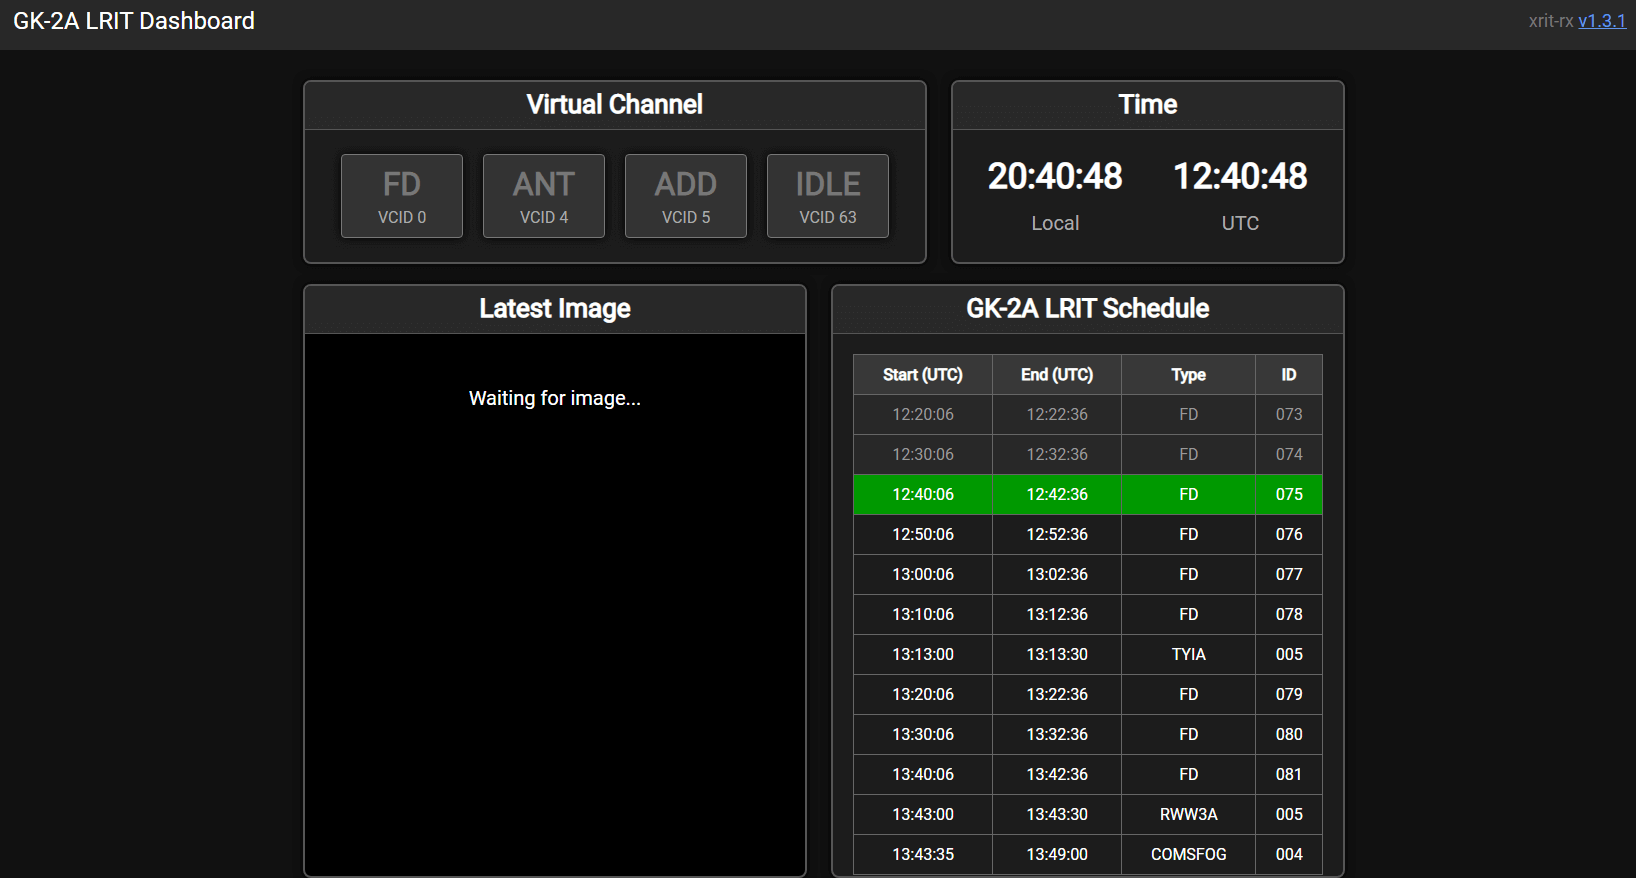The image size is (1636, 878).
Task: Click the Type column header
Action: [x=1189, y=375]
